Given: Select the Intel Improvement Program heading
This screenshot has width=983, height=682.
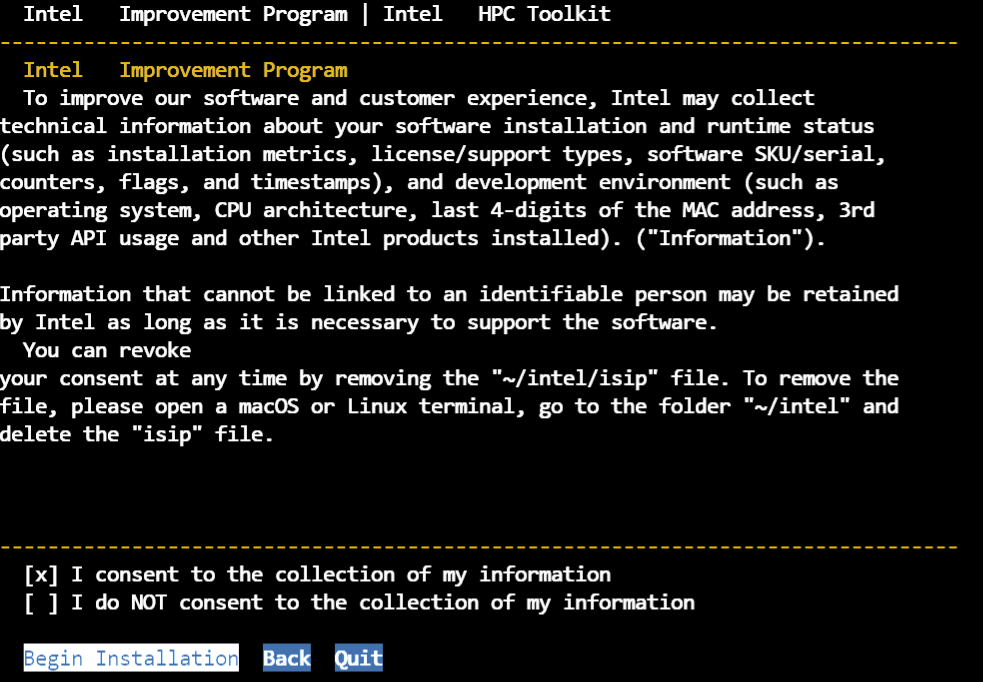Looking at the screenshot, I should (169, 69).
